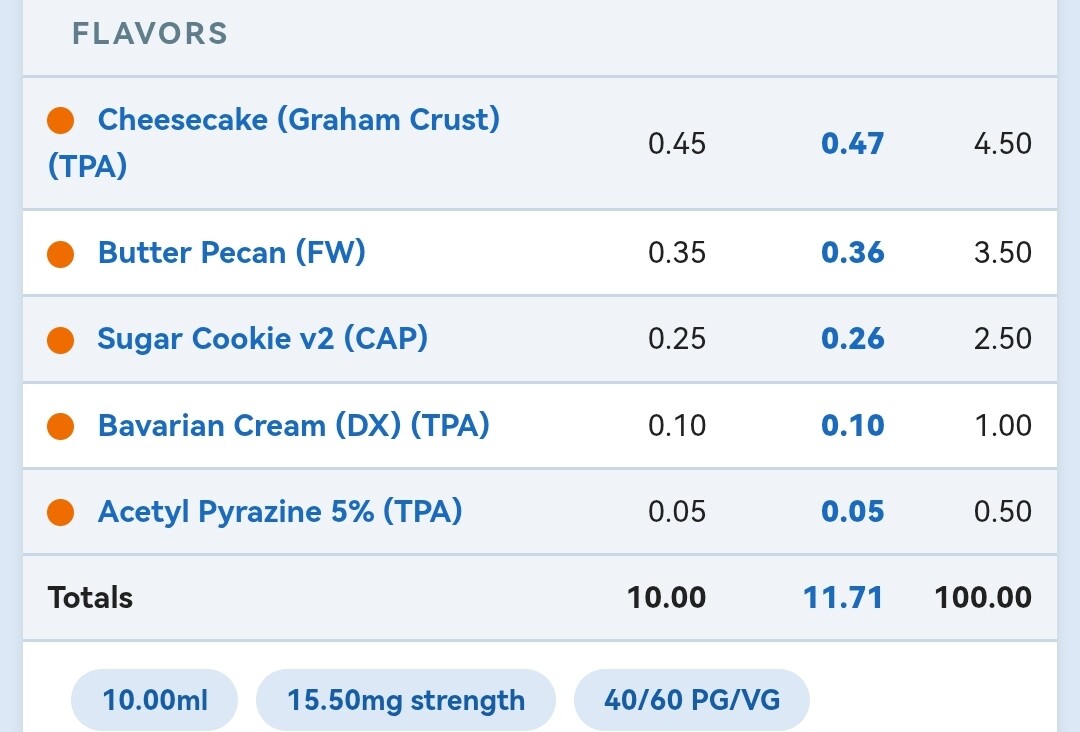Click orange dot beside Sugar Cookie v2
The height and width of the screenshot is (732, 1080).
click(61, 340)
